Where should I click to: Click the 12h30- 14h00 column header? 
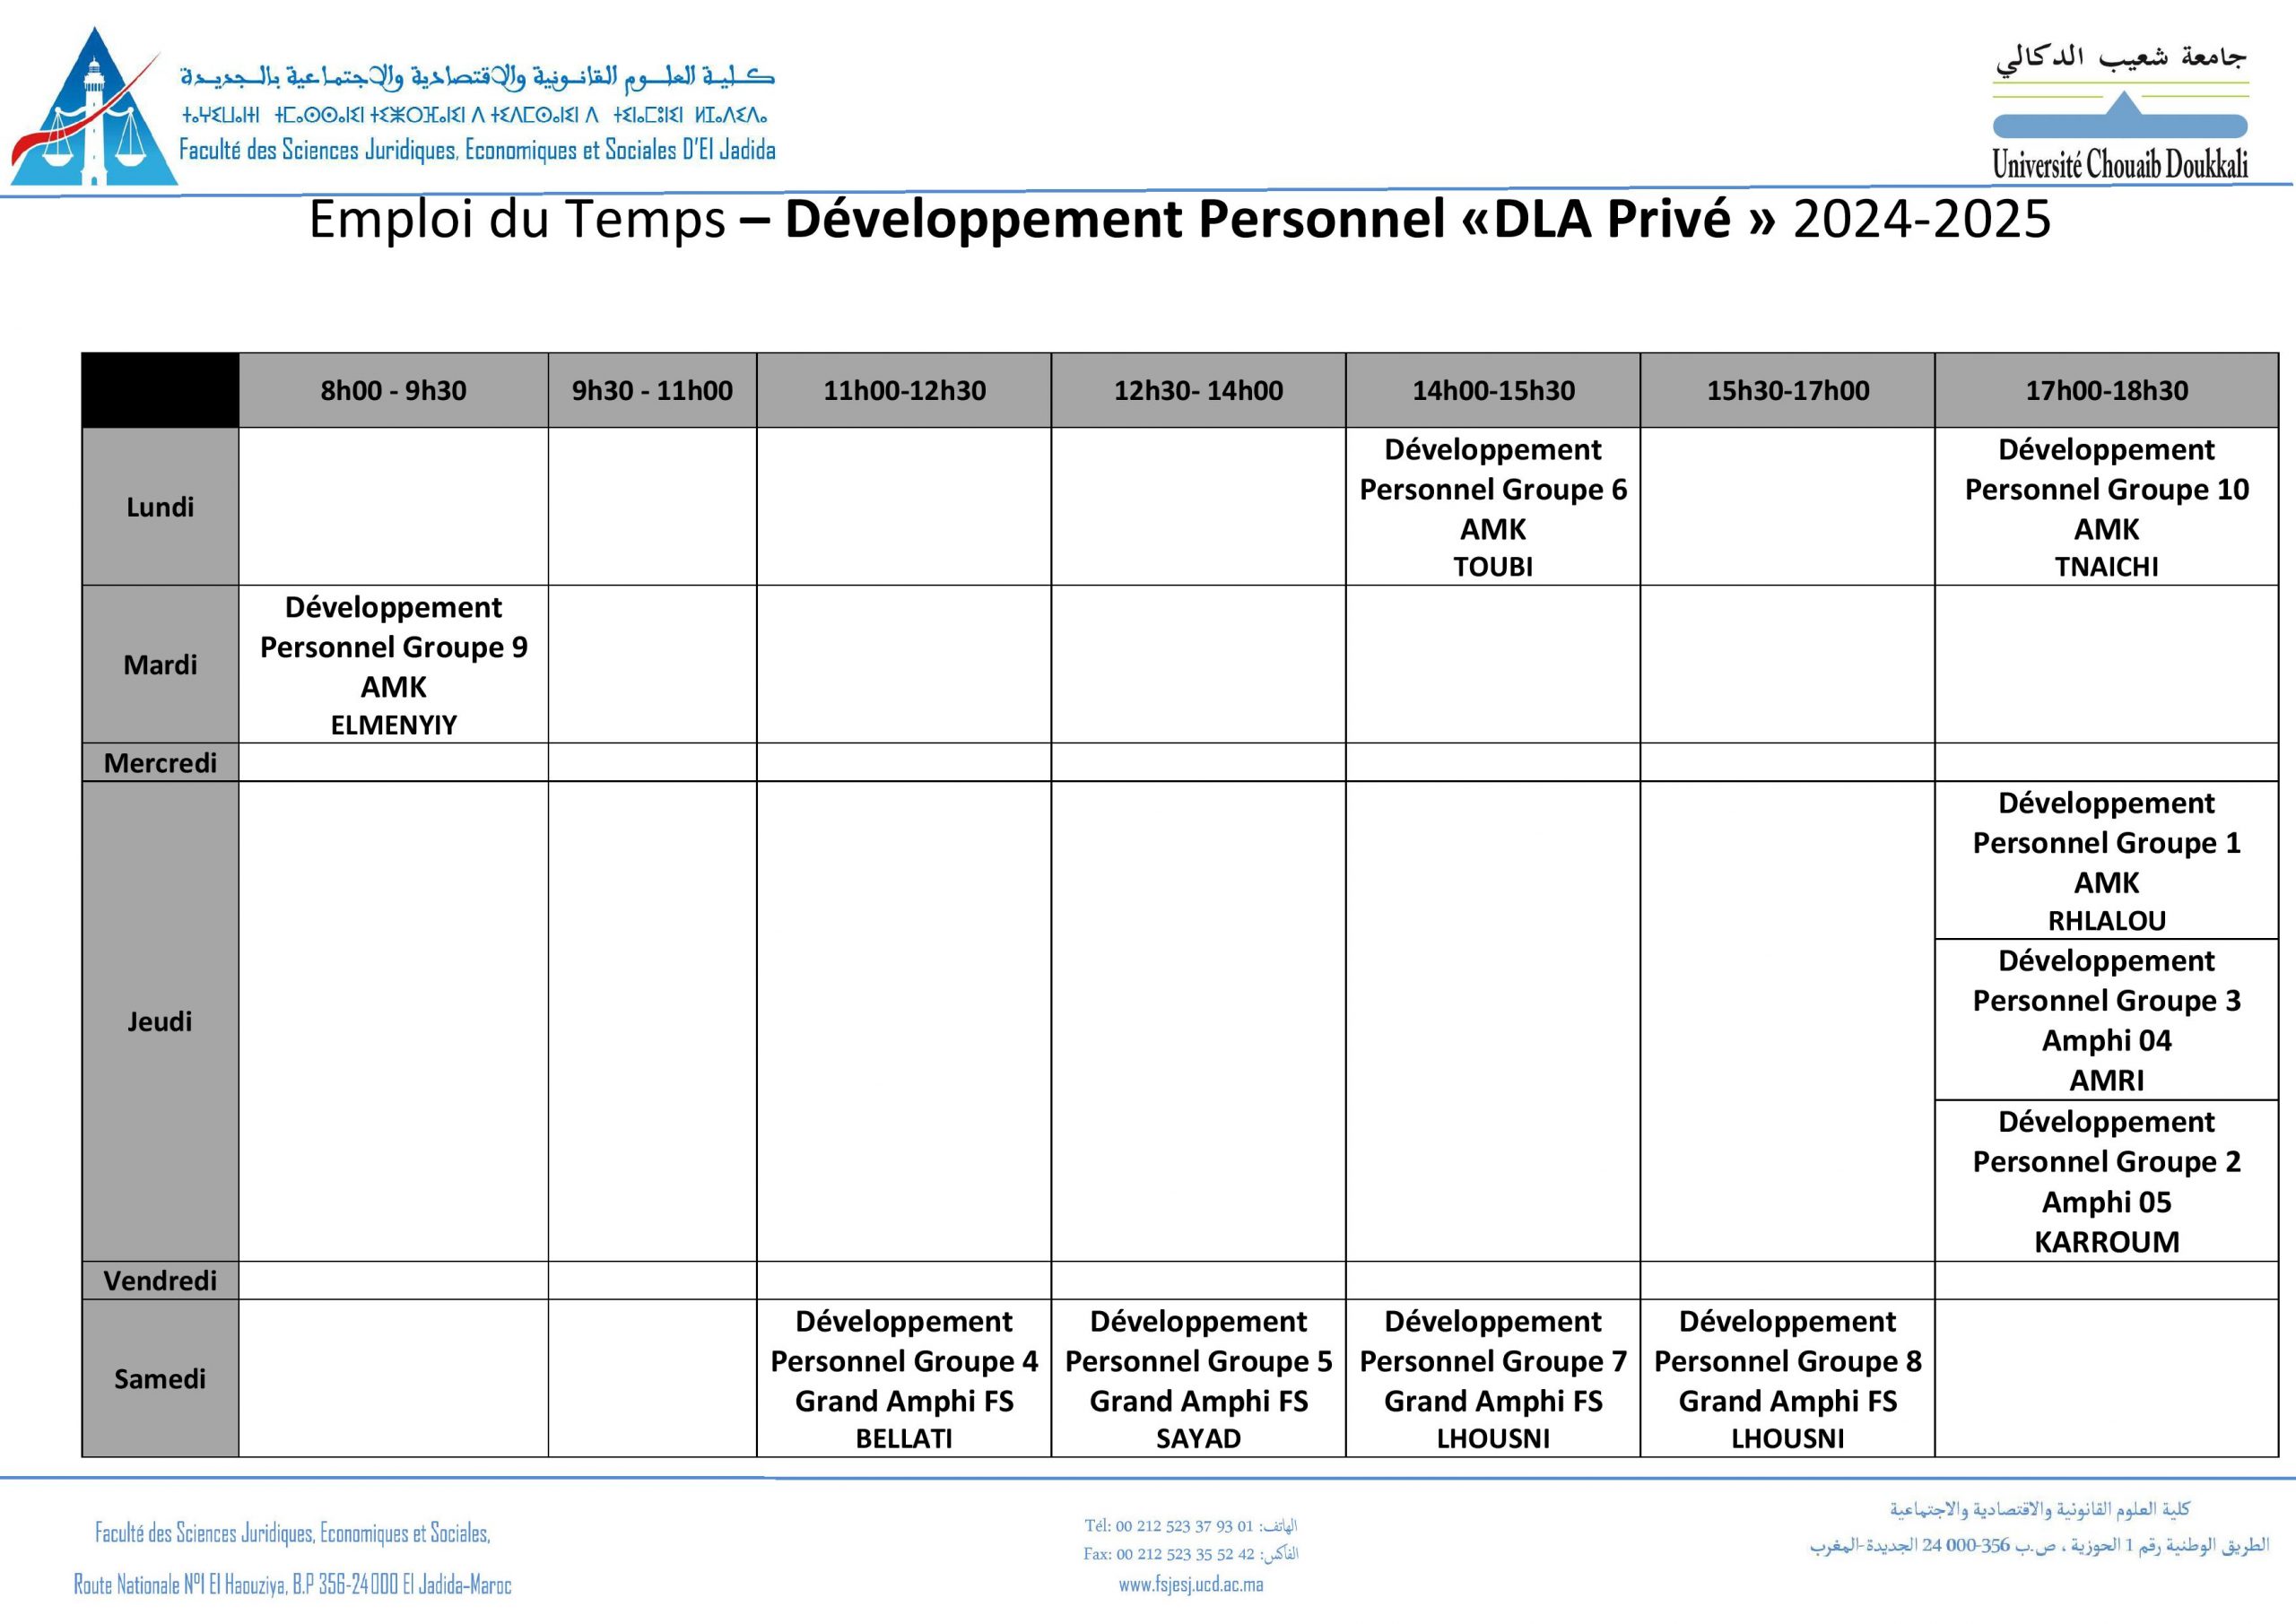click(x=1198, y=390)
